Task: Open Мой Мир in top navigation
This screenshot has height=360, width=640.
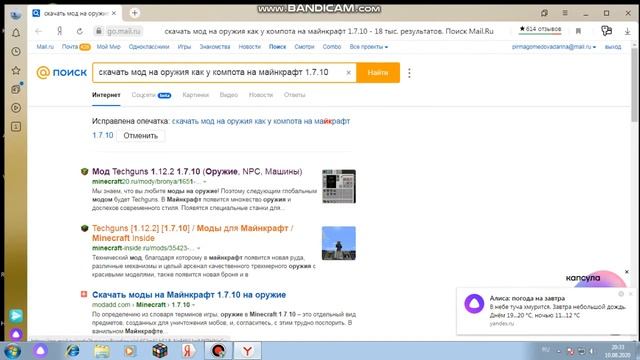Action: click(109, 47)
